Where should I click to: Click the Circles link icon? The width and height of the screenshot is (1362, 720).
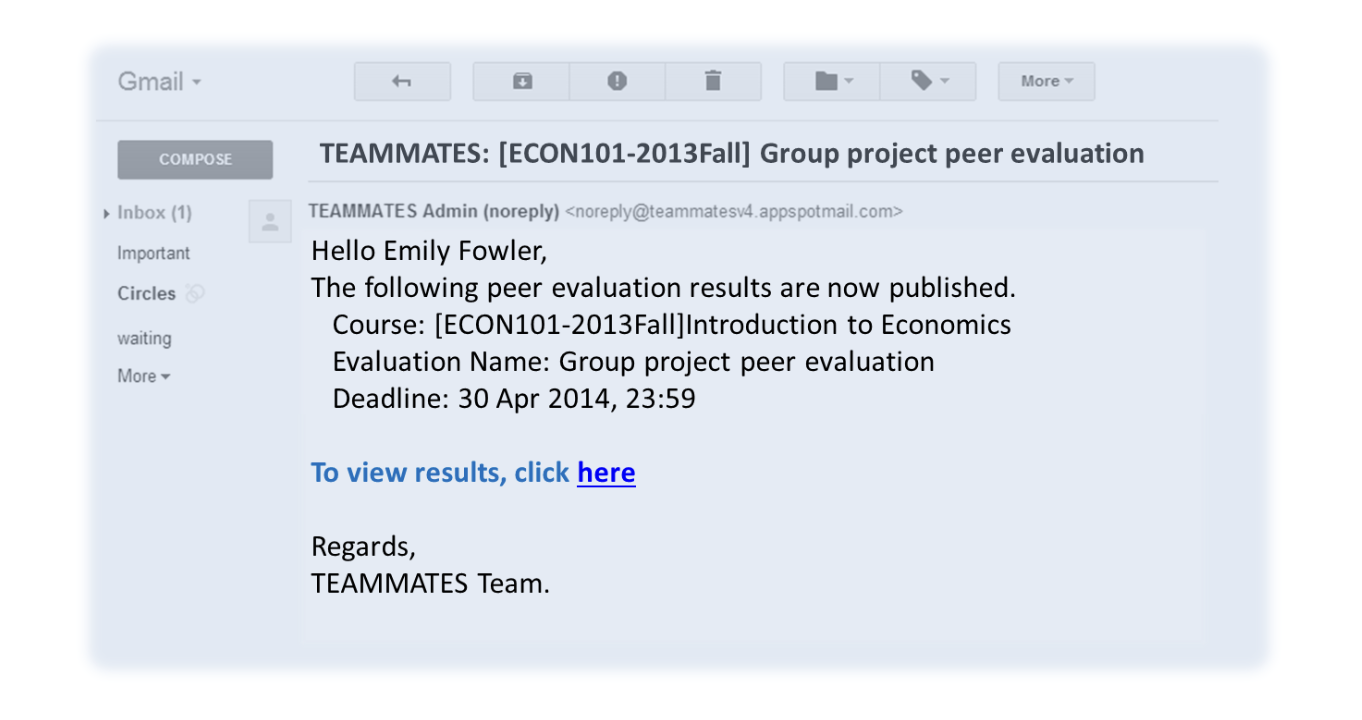pos(195,293)
